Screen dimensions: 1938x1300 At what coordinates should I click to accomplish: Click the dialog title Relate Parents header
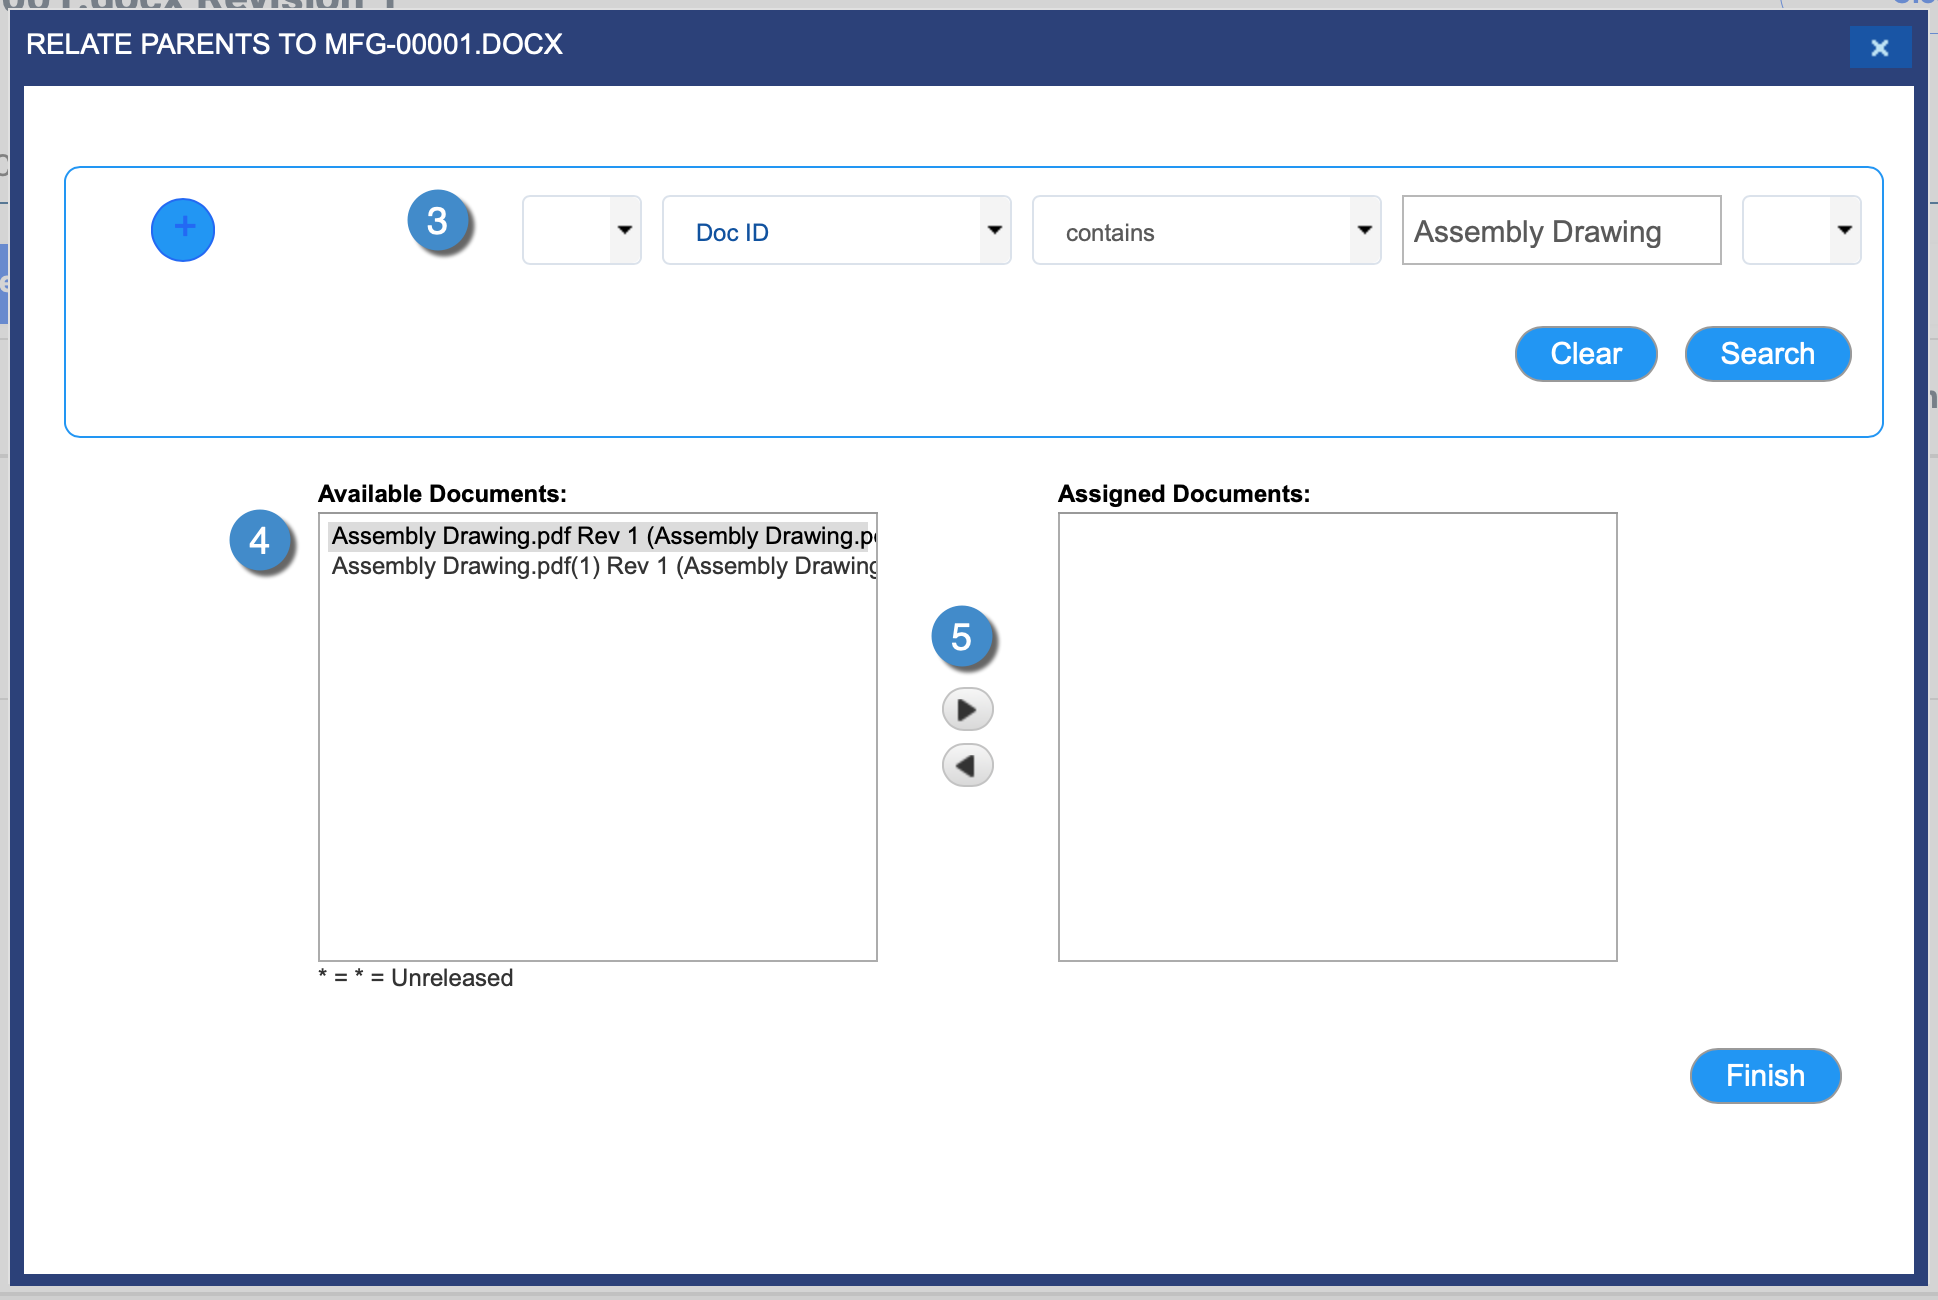[x=294, y=44]
